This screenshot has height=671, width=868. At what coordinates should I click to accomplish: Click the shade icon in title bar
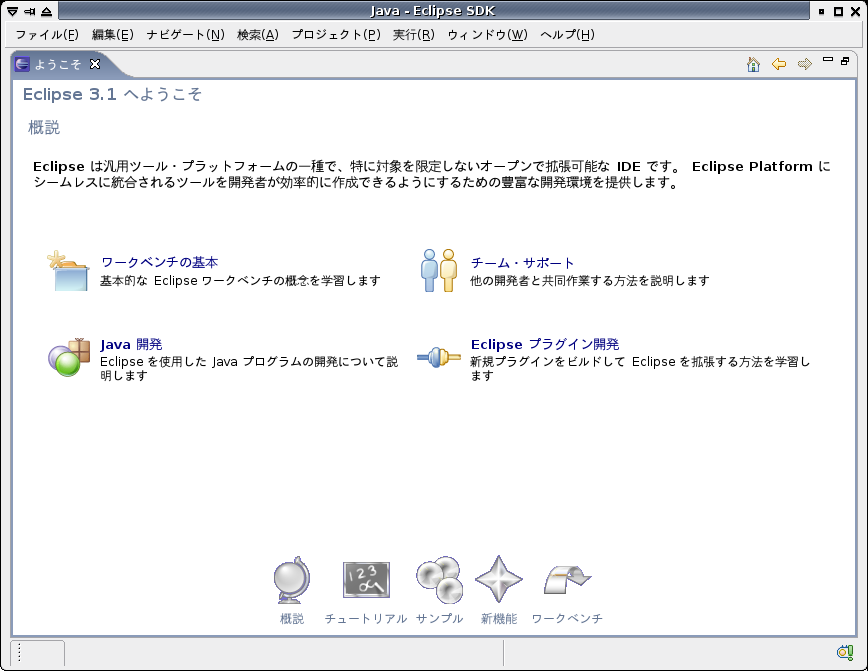click(46, 11)
